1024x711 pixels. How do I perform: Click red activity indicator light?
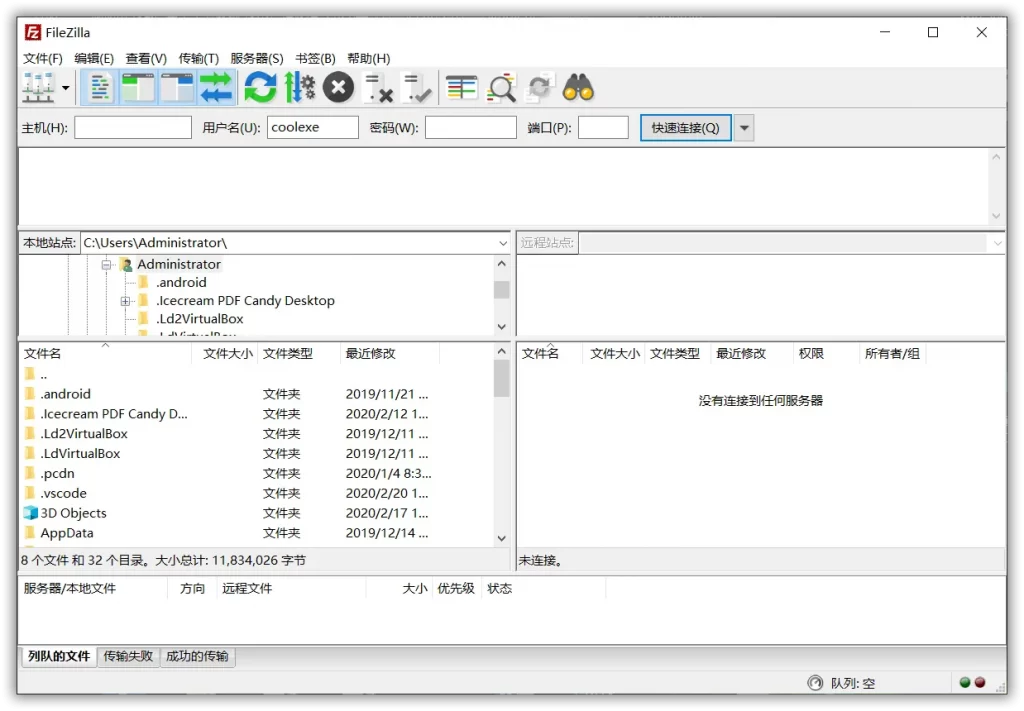tap(980, 682)
